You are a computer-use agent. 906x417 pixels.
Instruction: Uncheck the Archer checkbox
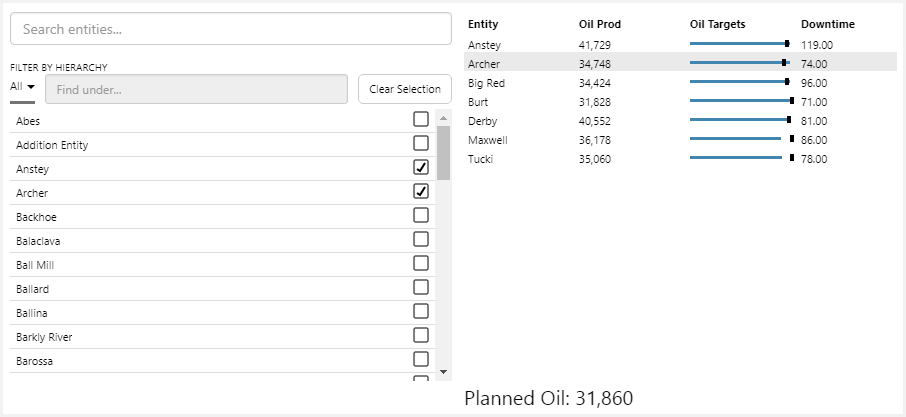pyautogui.click(x=421, y=191)
